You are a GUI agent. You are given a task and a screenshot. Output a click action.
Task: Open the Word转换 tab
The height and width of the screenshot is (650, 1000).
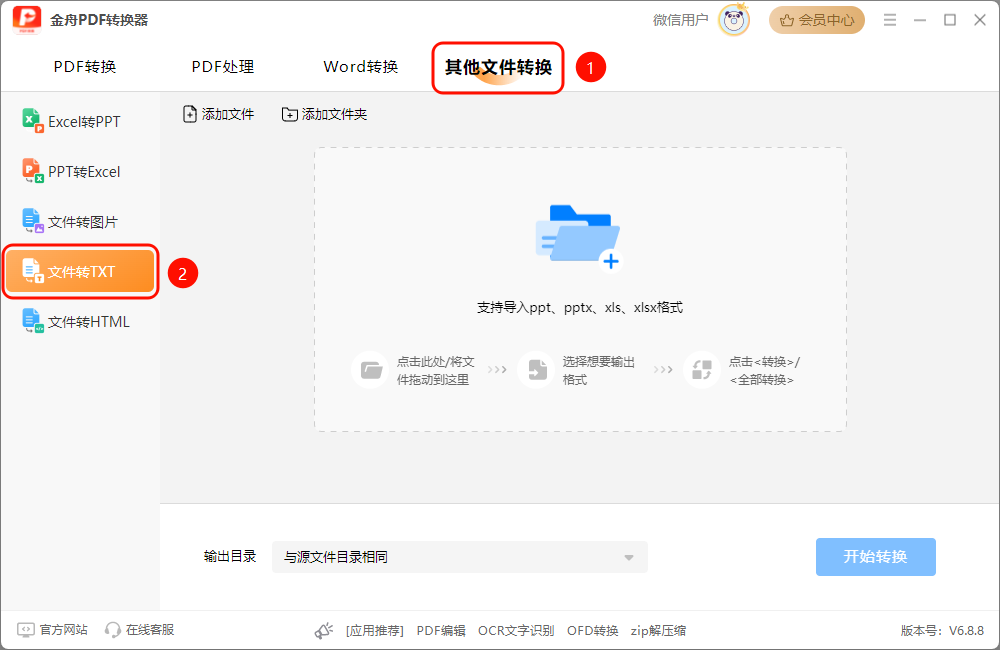point(360,67)
